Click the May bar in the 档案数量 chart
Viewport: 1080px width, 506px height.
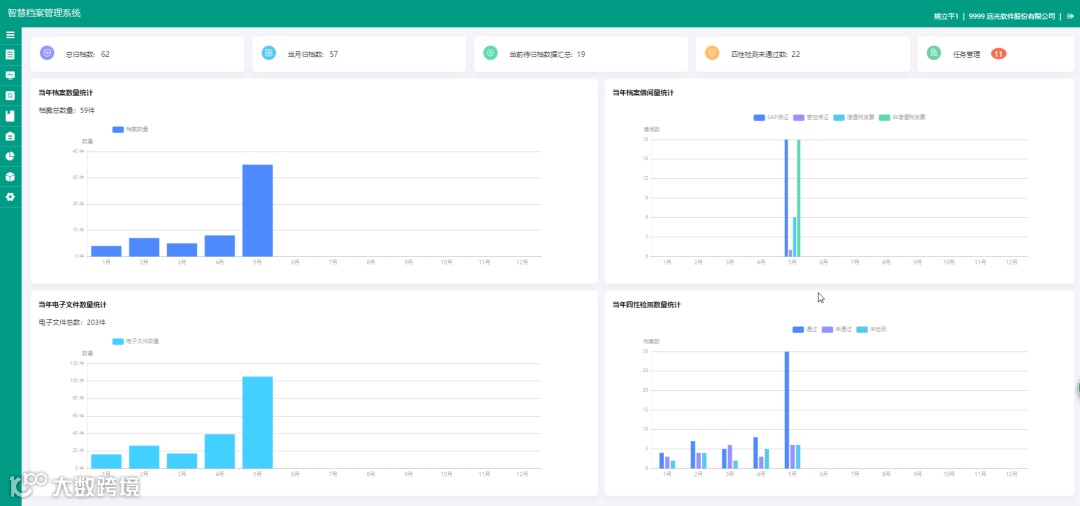click(258, 210)
